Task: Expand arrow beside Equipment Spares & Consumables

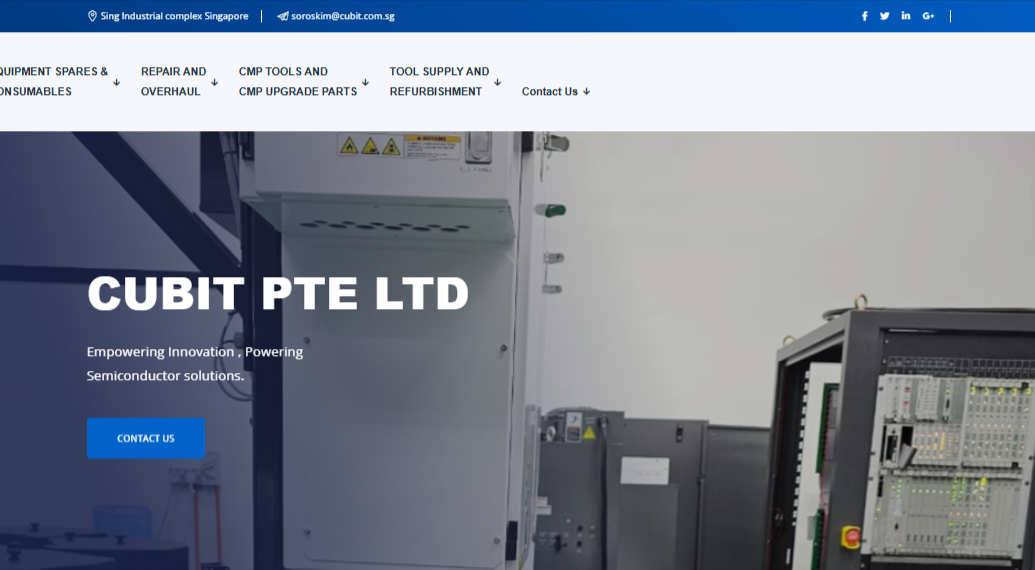Action: (117, 82)
